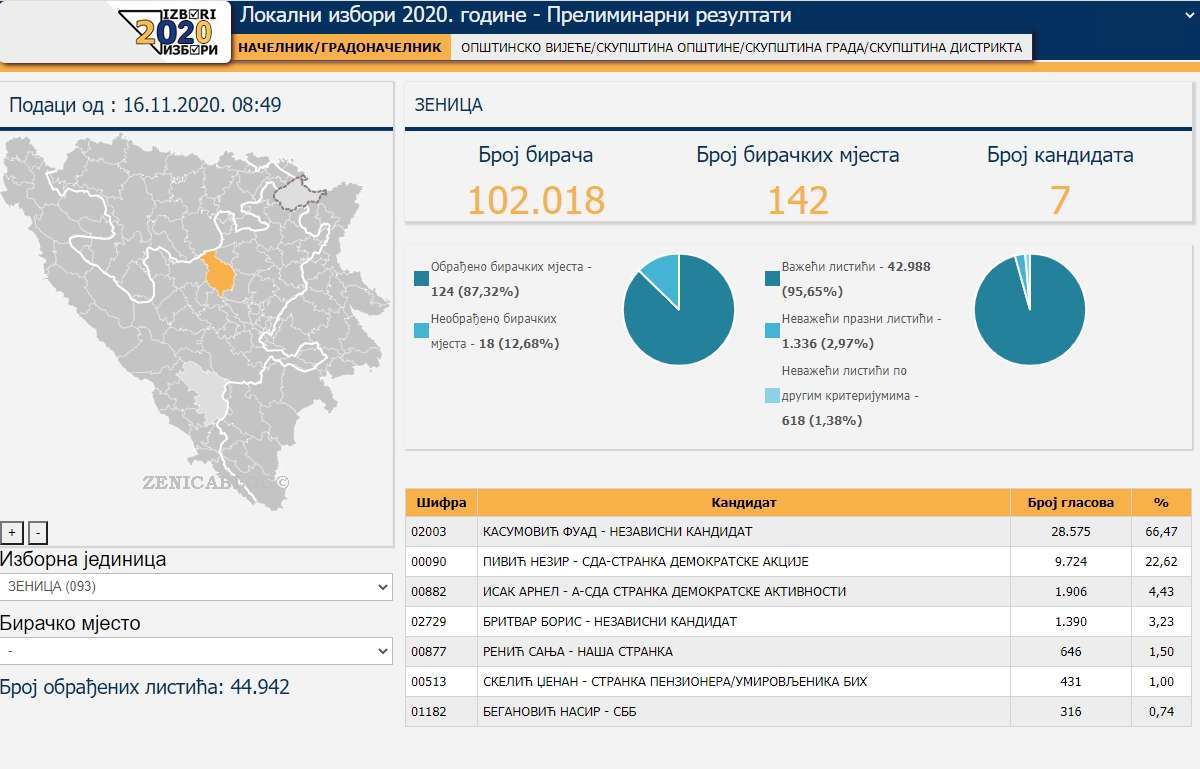Zoom in the map with plus button
Image resolution: width=1200 pixels, height=769 pixels.
[x=12, y=533]
